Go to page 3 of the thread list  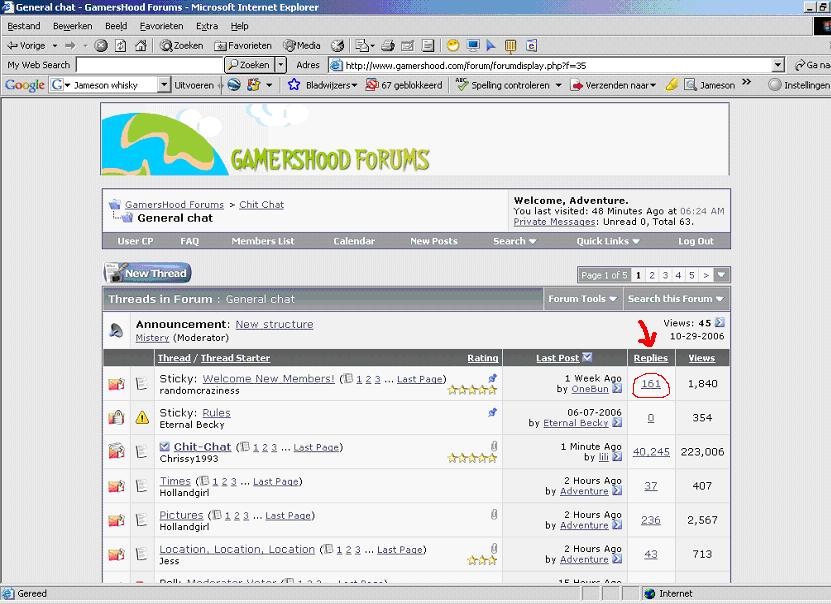coord(665,275)
